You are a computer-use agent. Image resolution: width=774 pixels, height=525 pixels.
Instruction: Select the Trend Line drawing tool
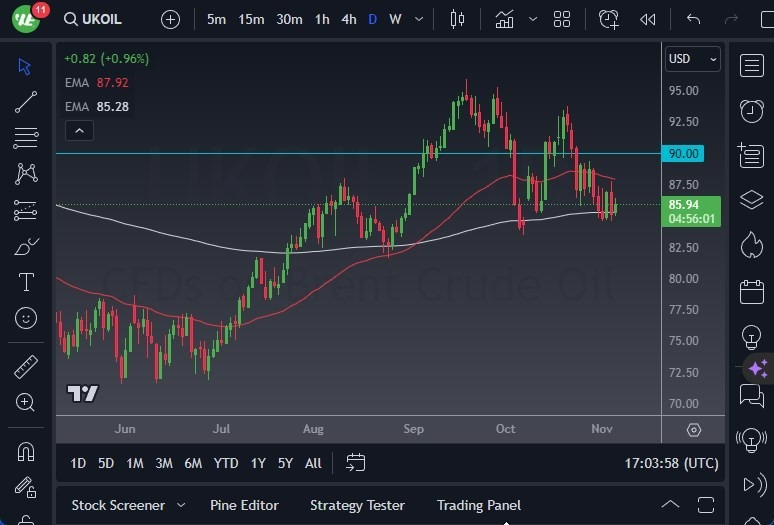click(x=26, y=102)
